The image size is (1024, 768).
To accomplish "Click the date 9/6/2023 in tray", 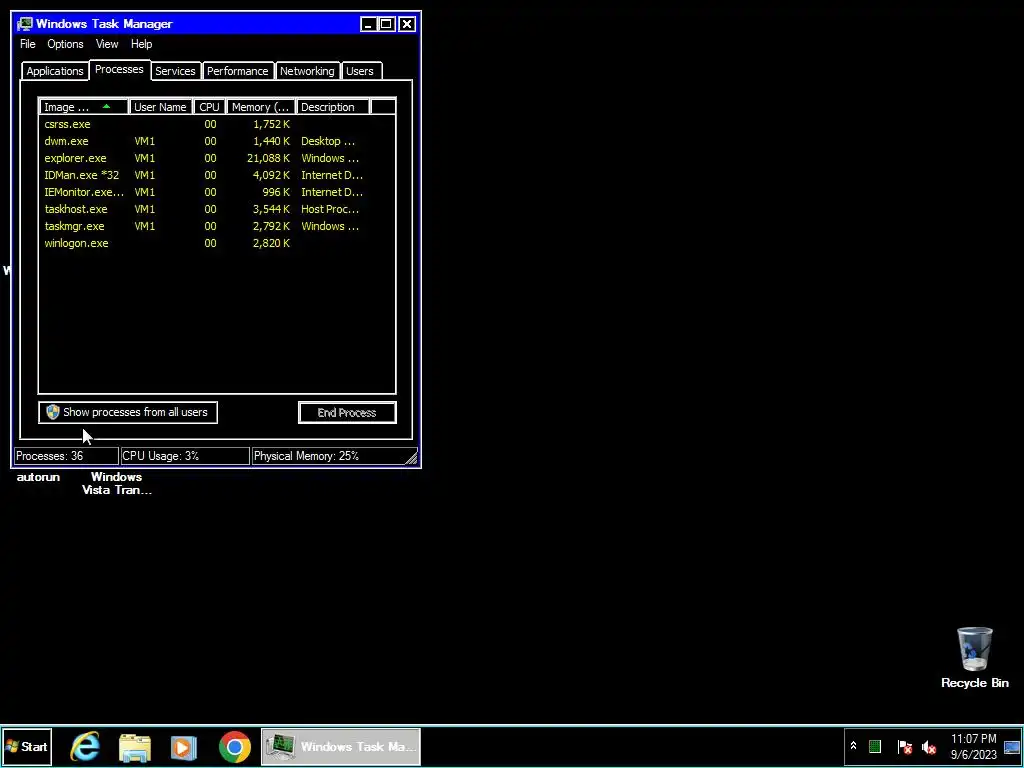I will coord(974,755).
